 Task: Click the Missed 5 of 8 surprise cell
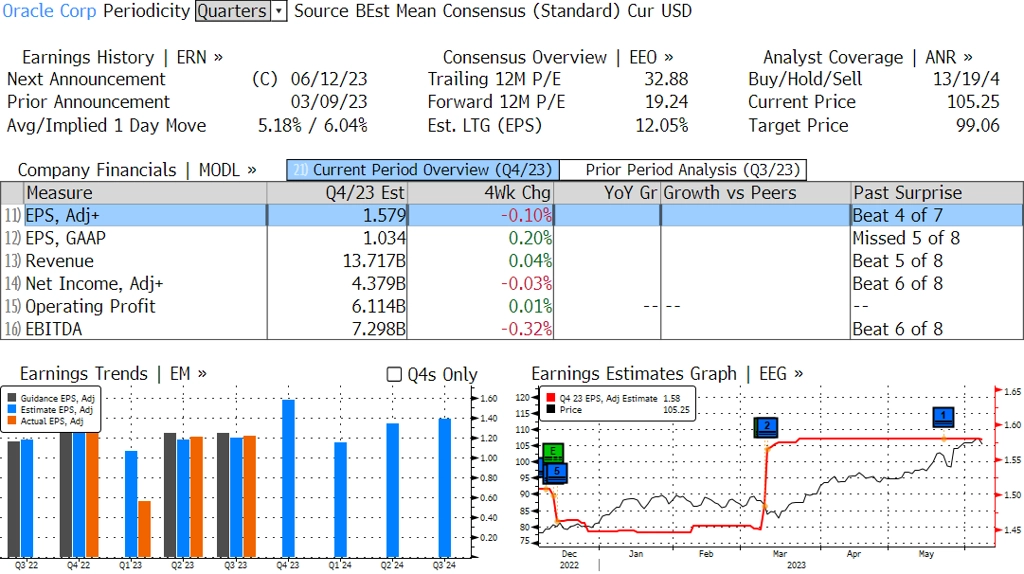(906, 238)
